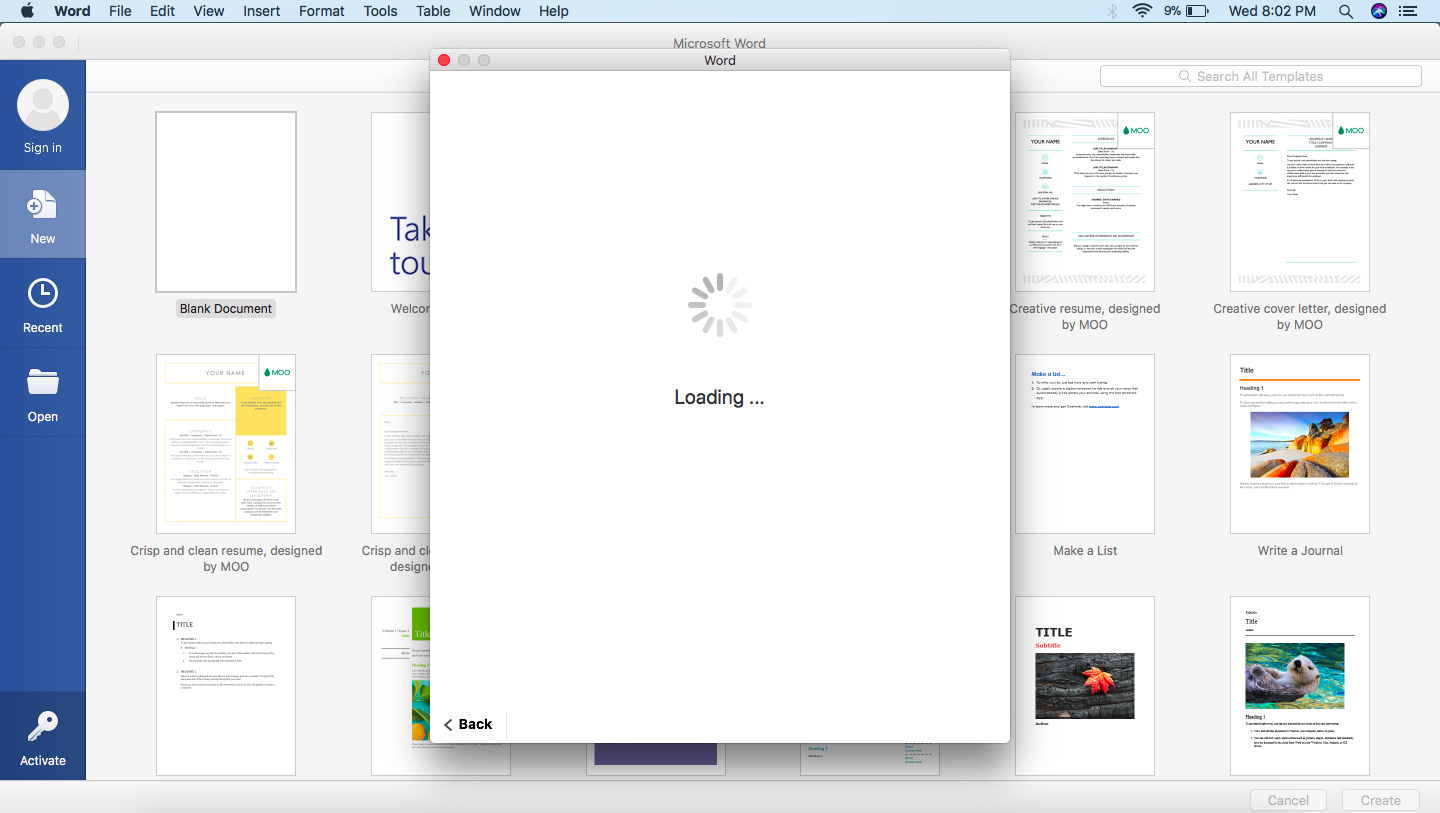This screenshot has width=1440, height=813.
Task: Click in Search All Templates field
Action: (1260, 76)
